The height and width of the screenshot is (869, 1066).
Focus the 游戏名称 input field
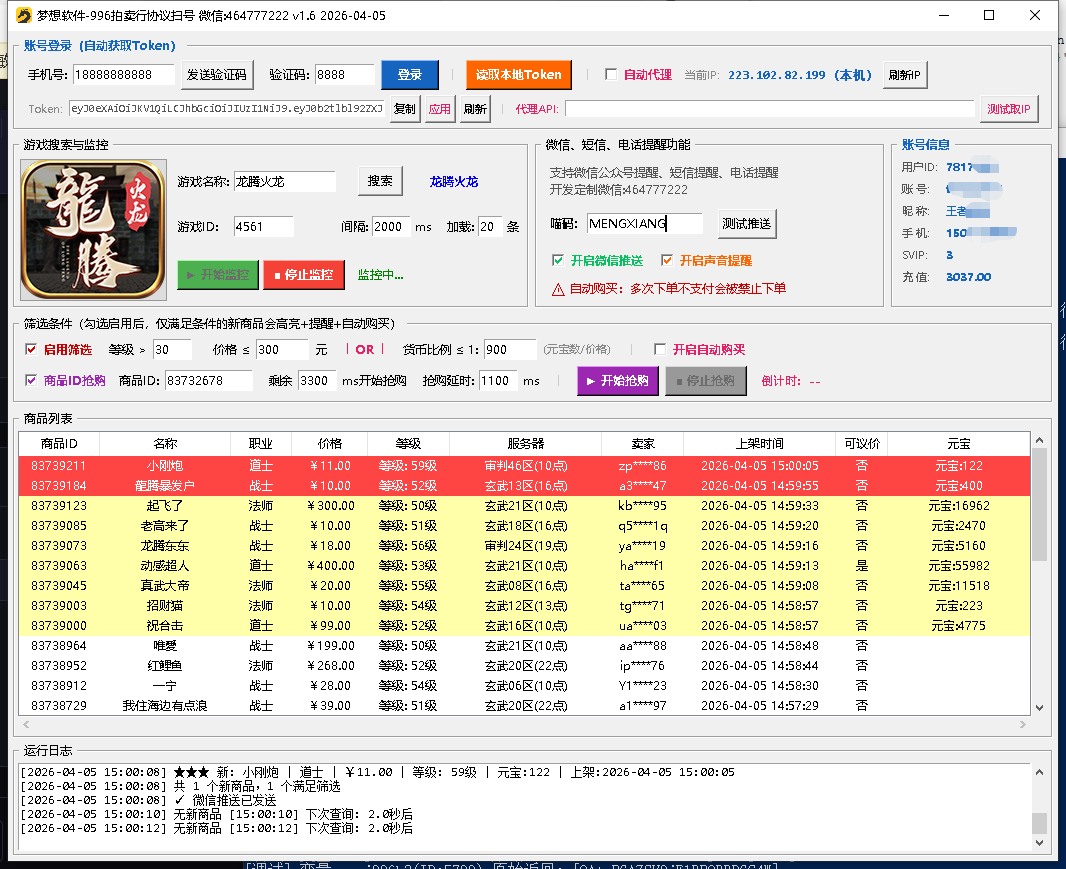click(x=285, y=182)
